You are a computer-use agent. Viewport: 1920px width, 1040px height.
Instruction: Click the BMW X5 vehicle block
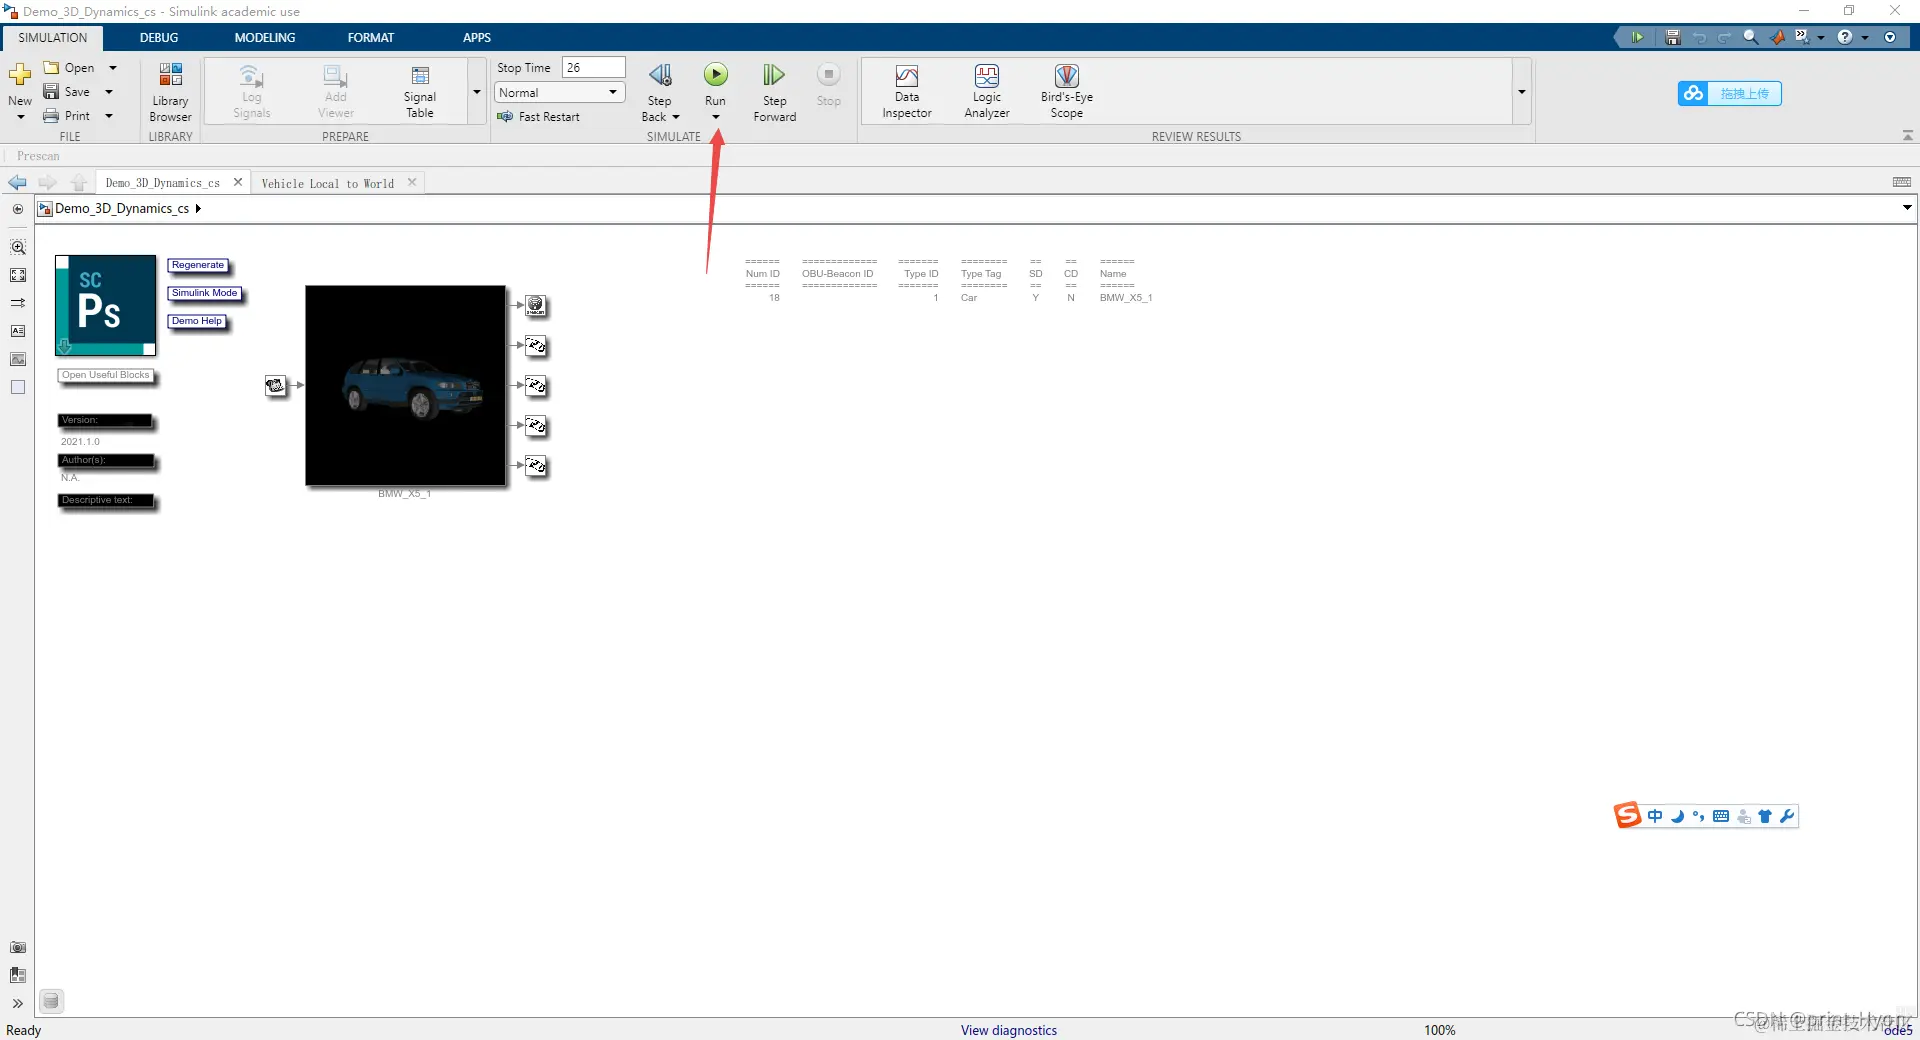(x=405, y=386)
